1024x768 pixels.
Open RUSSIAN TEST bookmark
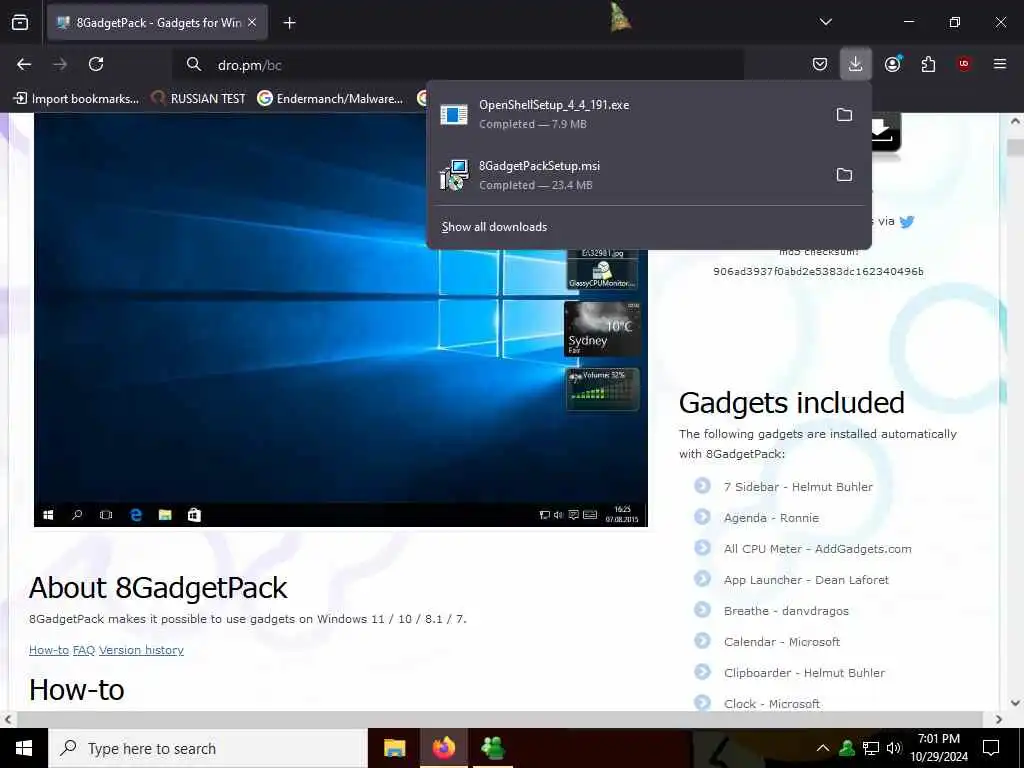tap(198, 99)
